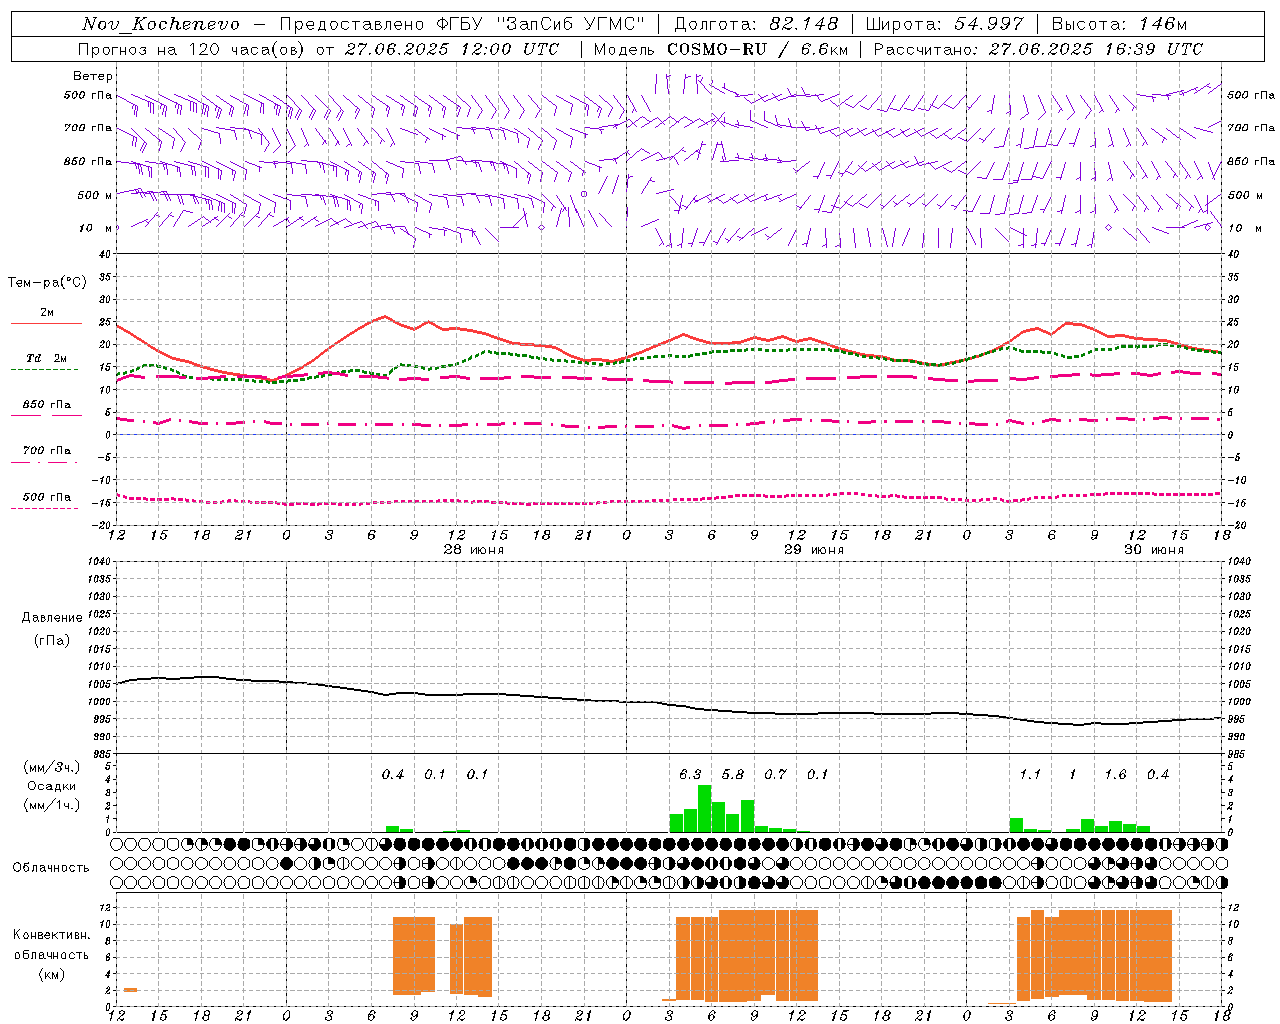This screenshot has height=1024, width=1280.
Task: Select the 5.8 precipitation total
Action: (733, 774)
